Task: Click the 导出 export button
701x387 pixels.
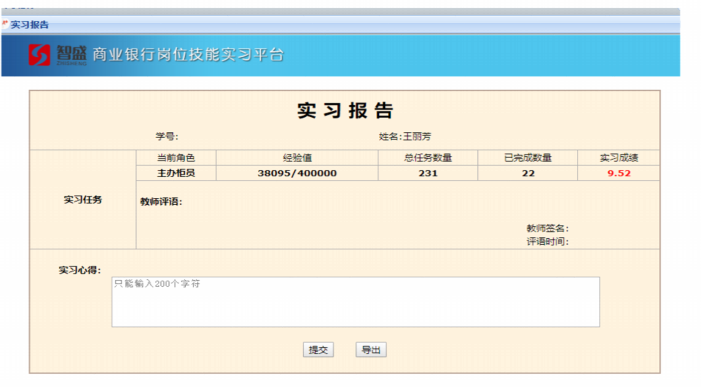Action: [x=371, y=349]
